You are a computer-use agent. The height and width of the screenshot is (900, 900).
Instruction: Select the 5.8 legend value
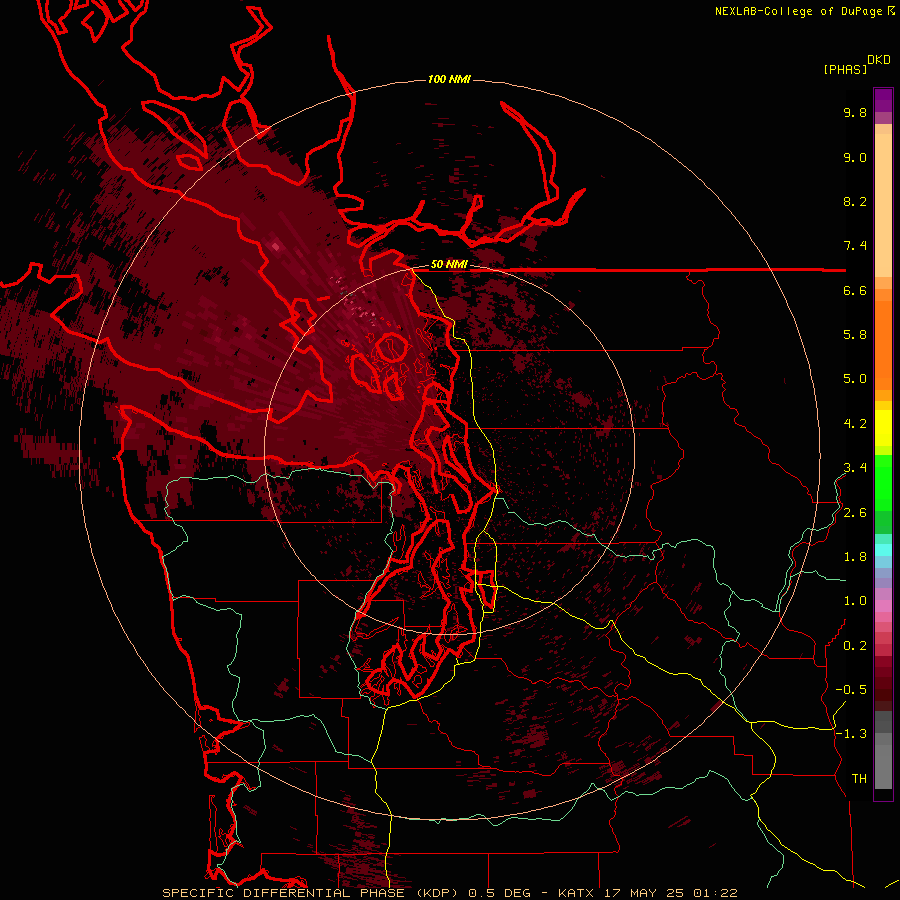point(855,335)
